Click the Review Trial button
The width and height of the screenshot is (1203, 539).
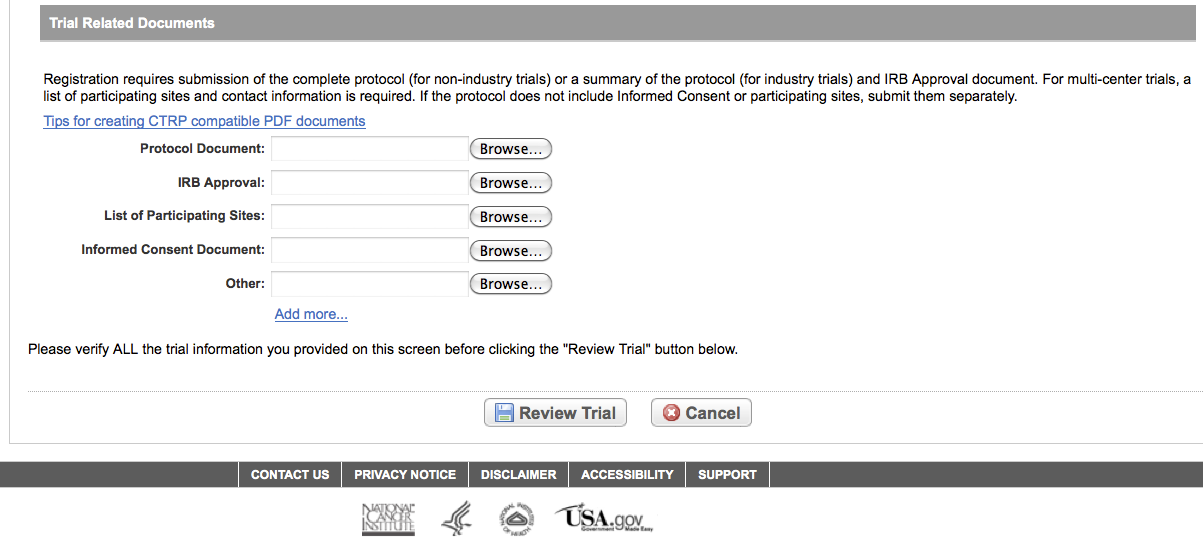(x=555, y=413)
